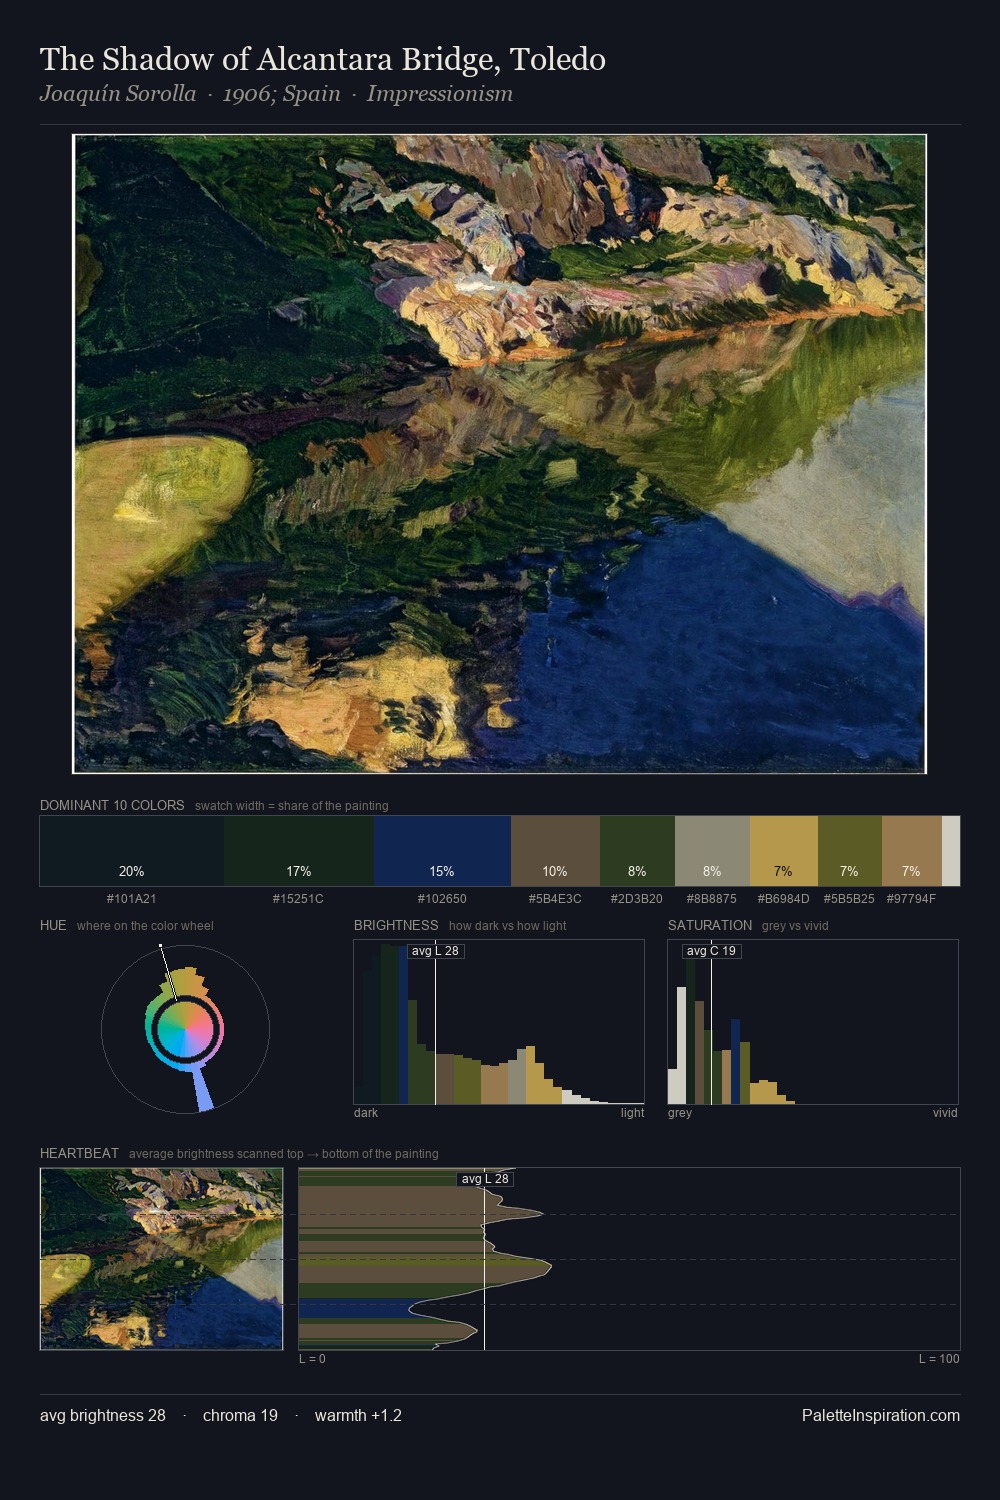Image resolution: width=1000 pixels, height=1500 pixels.
Task: Click the small painting thumbnail beside Heartbeat chart
Action: 161,1259
